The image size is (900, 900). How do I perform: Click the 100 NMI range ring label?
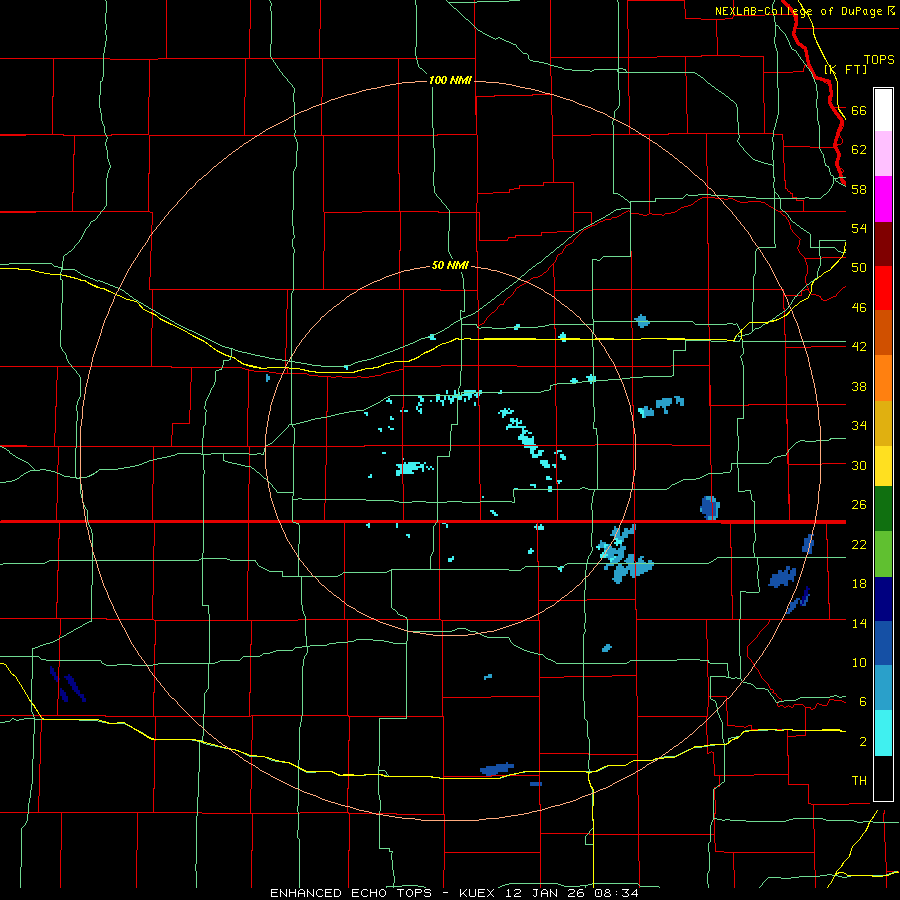pyautogui.click(x=450, y=80)
